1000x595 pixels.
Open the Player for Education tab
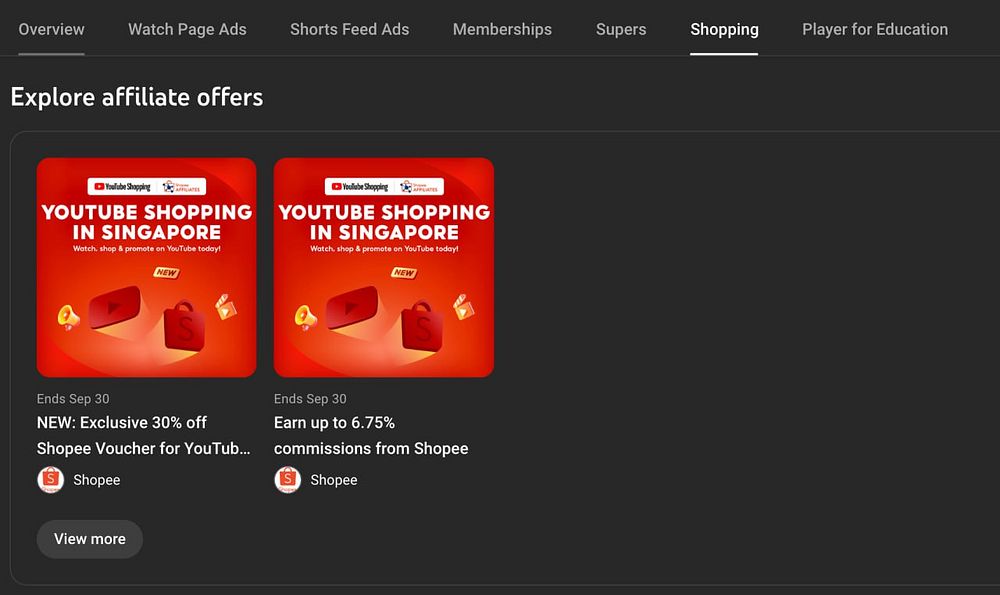point(874,29)
